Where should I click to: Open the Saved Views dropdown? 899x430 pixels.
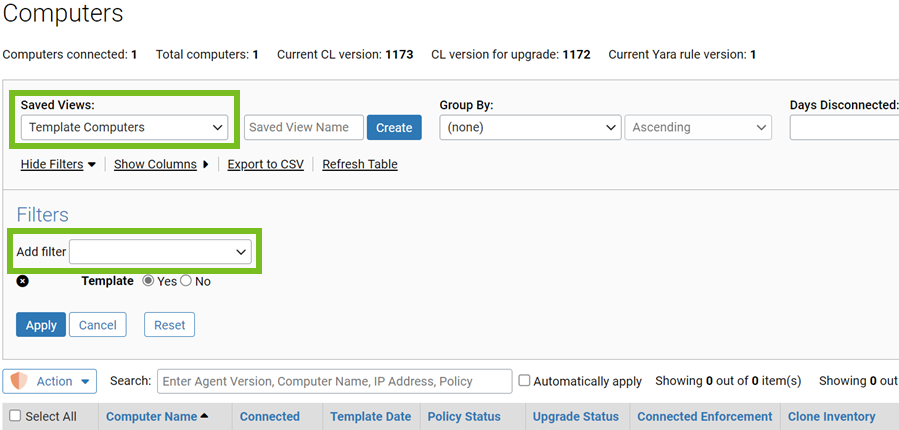125,127
